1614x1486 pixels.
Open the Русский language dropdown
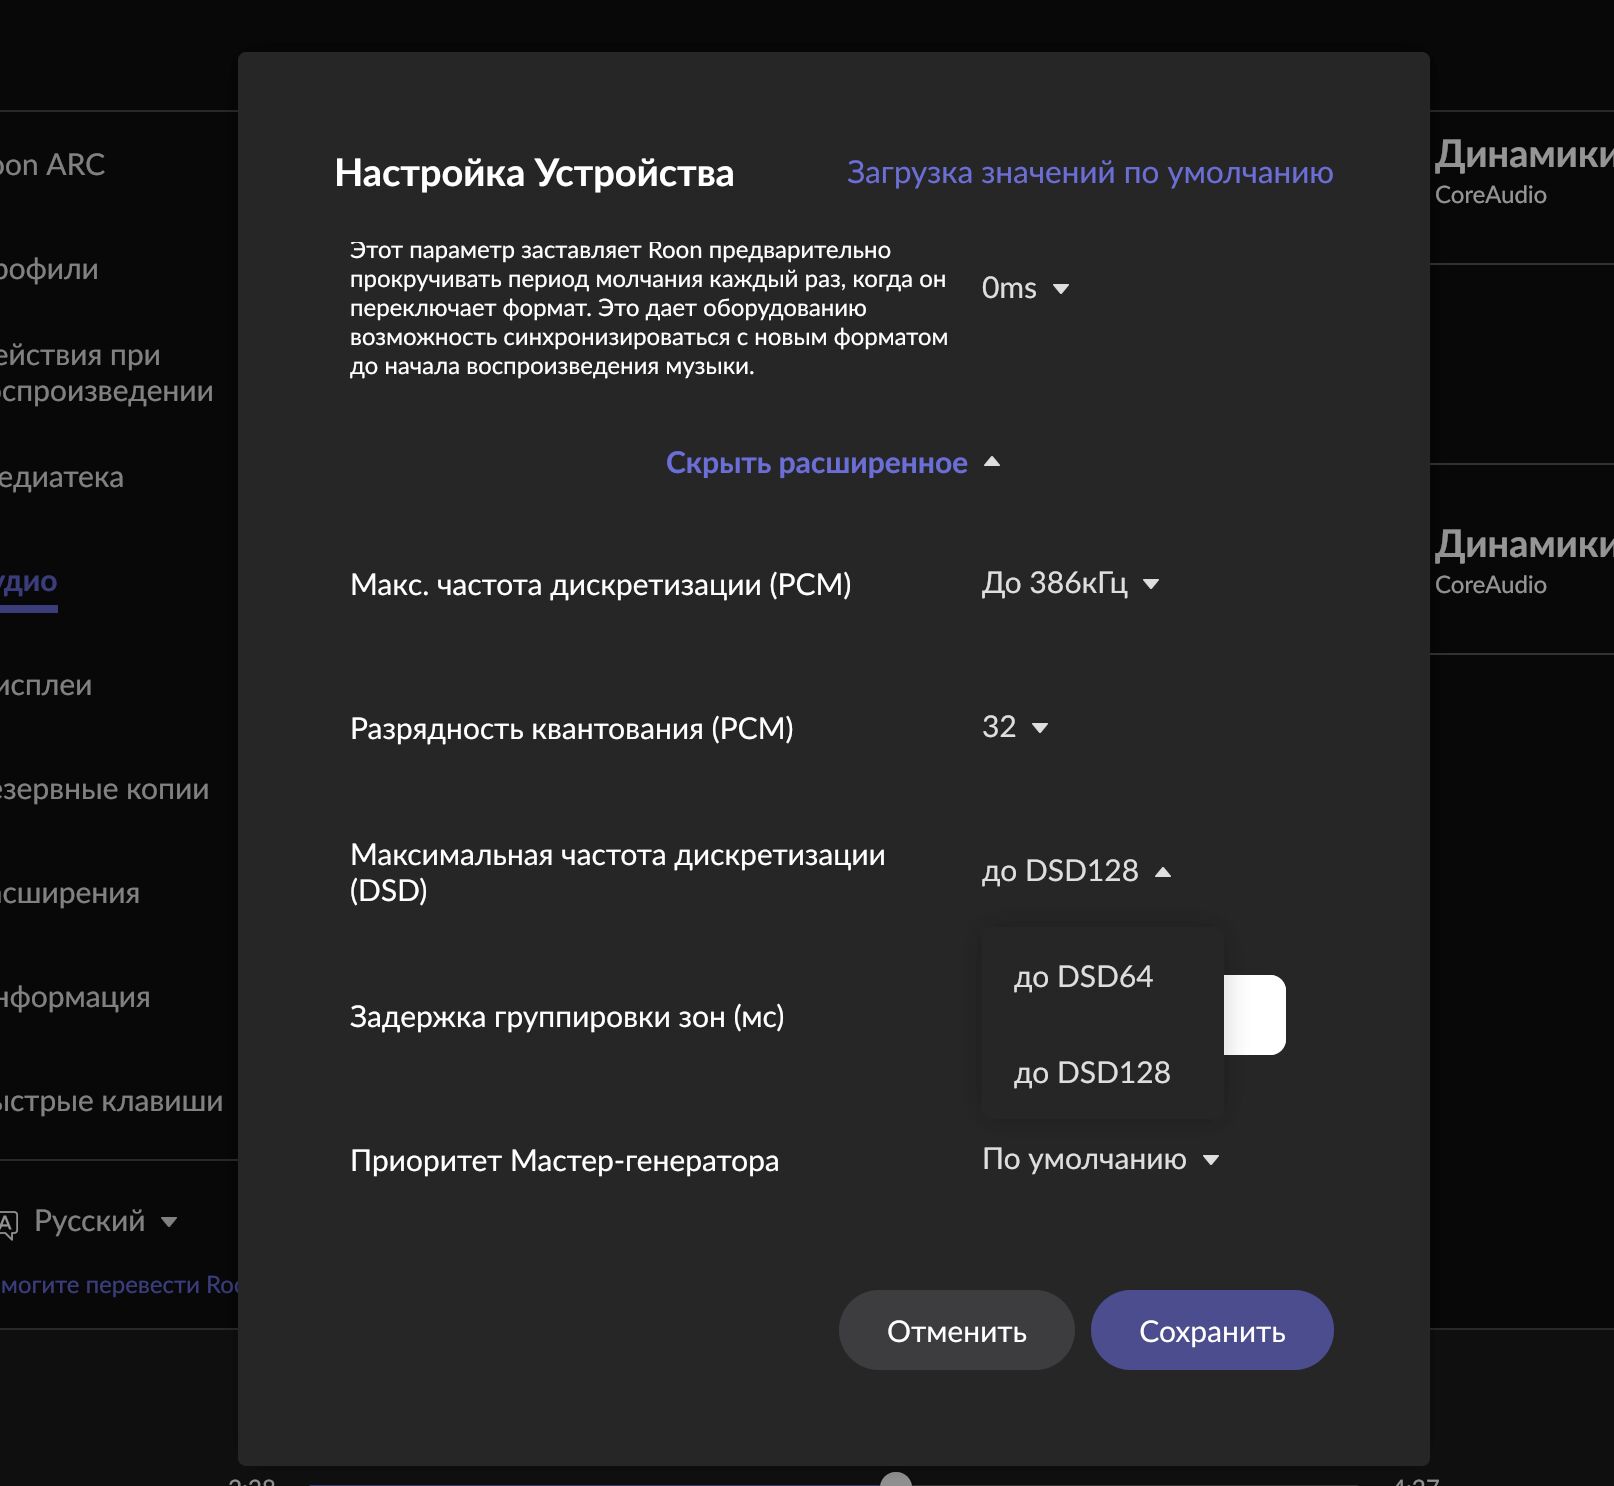coord(105,1221)
